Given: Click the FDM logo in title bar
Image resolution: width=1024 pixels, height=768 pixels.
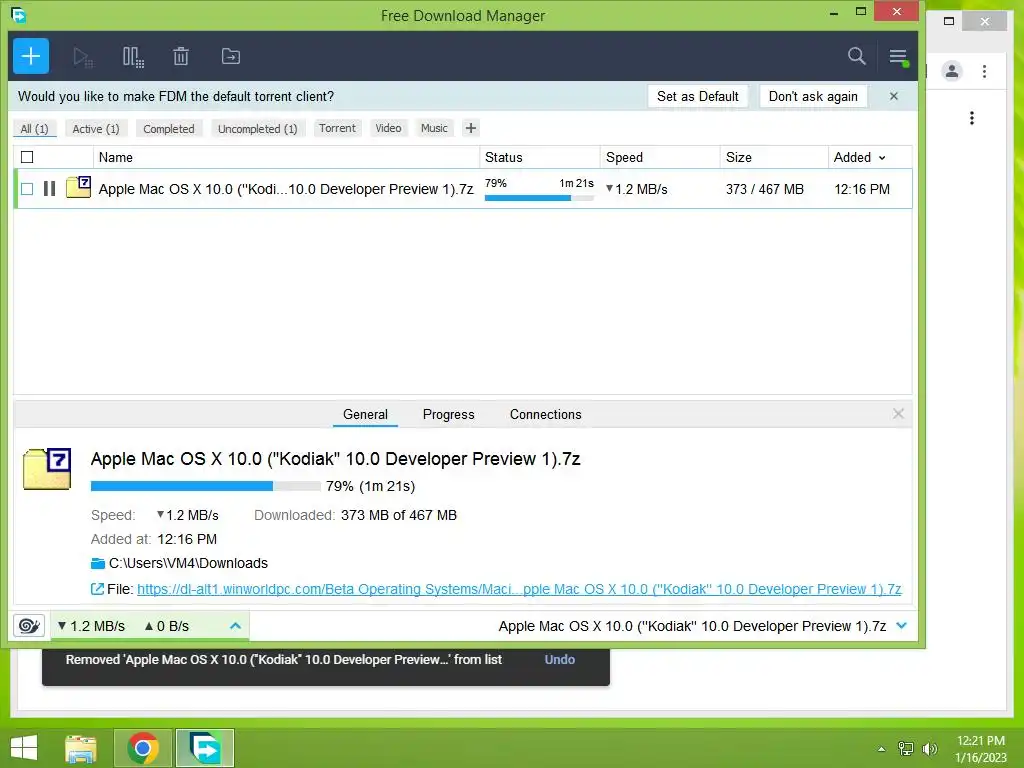Looking at the screenshot, I should tap(18, 14).
